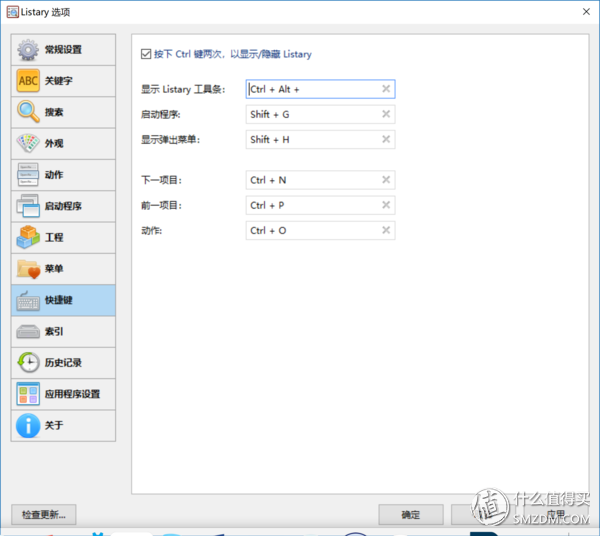The height and width of the screenshot is (536, 600).
Task: Focus the 显示 Listary 工具条 hotkey field
Action: 320,89
